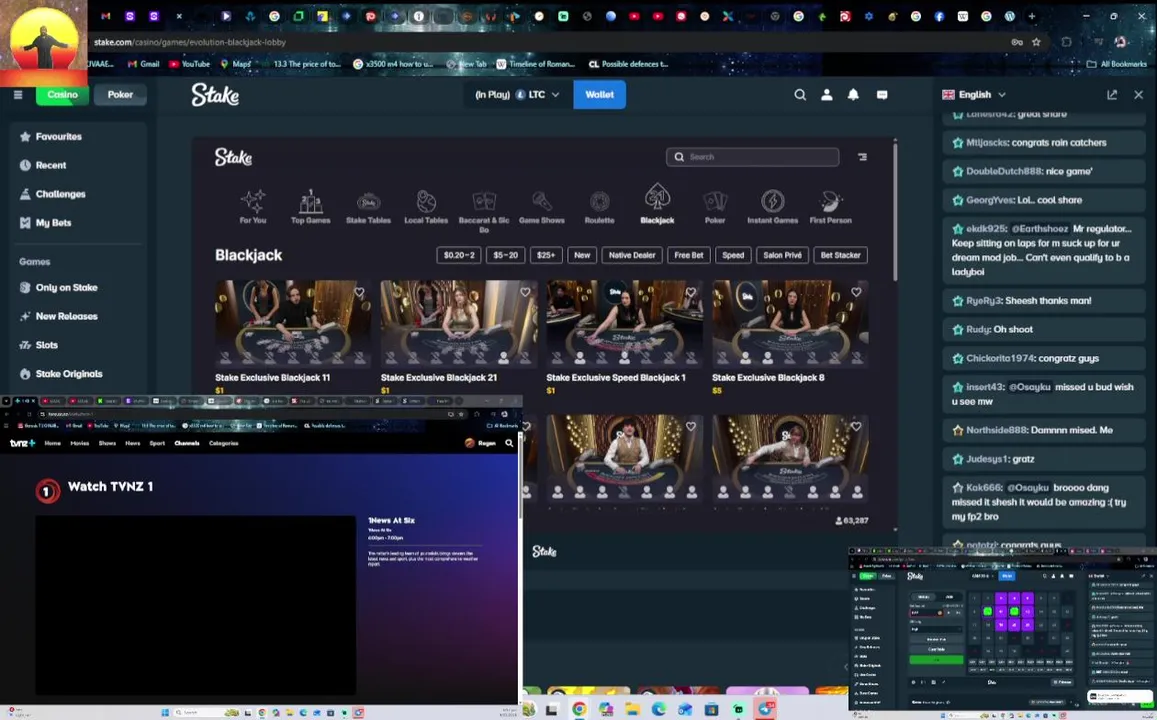The image size is (1157, 720).
Task: Open the Instant Games category
Action: pyautogui.click(x=773, y=206)
